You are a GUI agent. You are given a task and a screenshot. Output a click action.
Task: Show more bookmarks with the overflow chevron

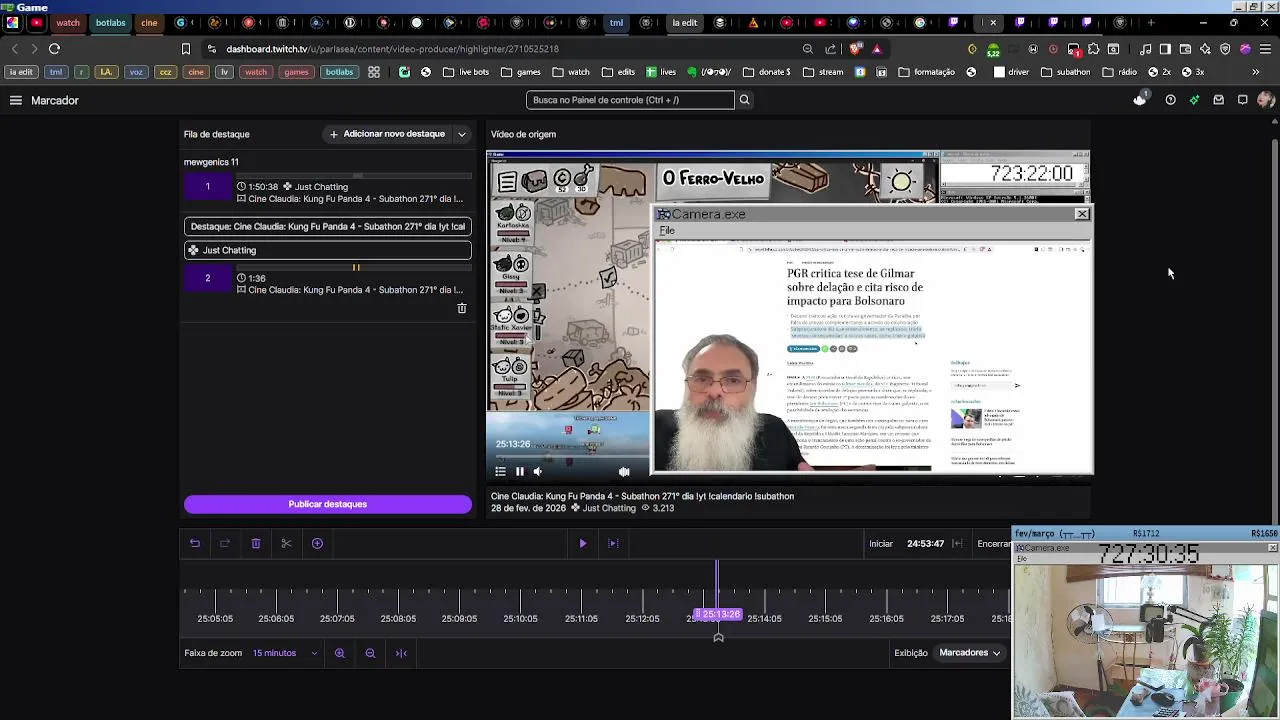(x=1256, y=72)
